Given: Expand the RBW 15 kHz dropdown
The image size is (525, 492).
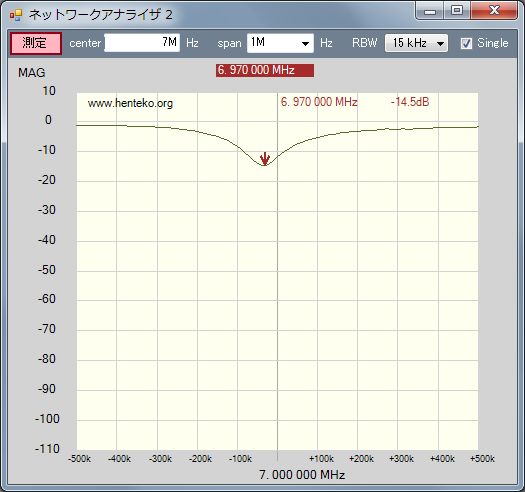Looking at the screenshot, I should click(x=416, y=43).
